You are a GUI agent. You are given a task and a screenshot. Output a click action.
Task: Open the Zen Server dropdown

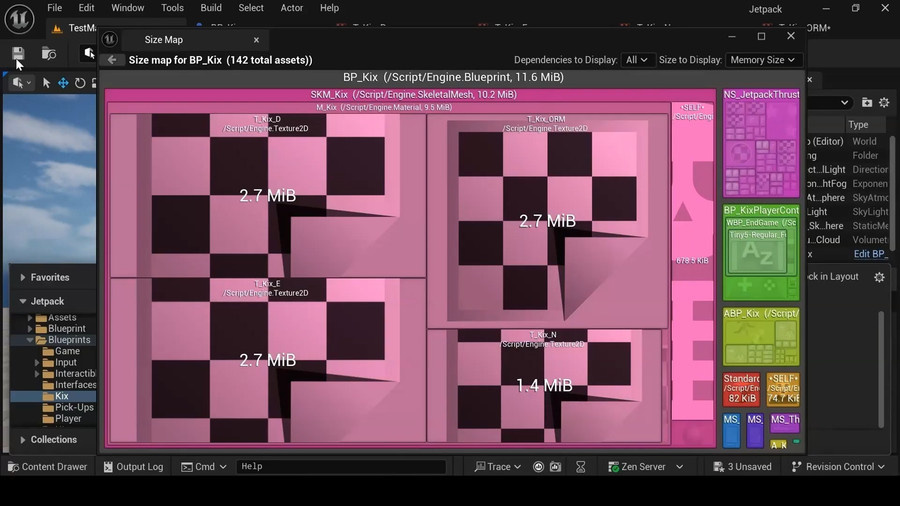pos(646,467)
